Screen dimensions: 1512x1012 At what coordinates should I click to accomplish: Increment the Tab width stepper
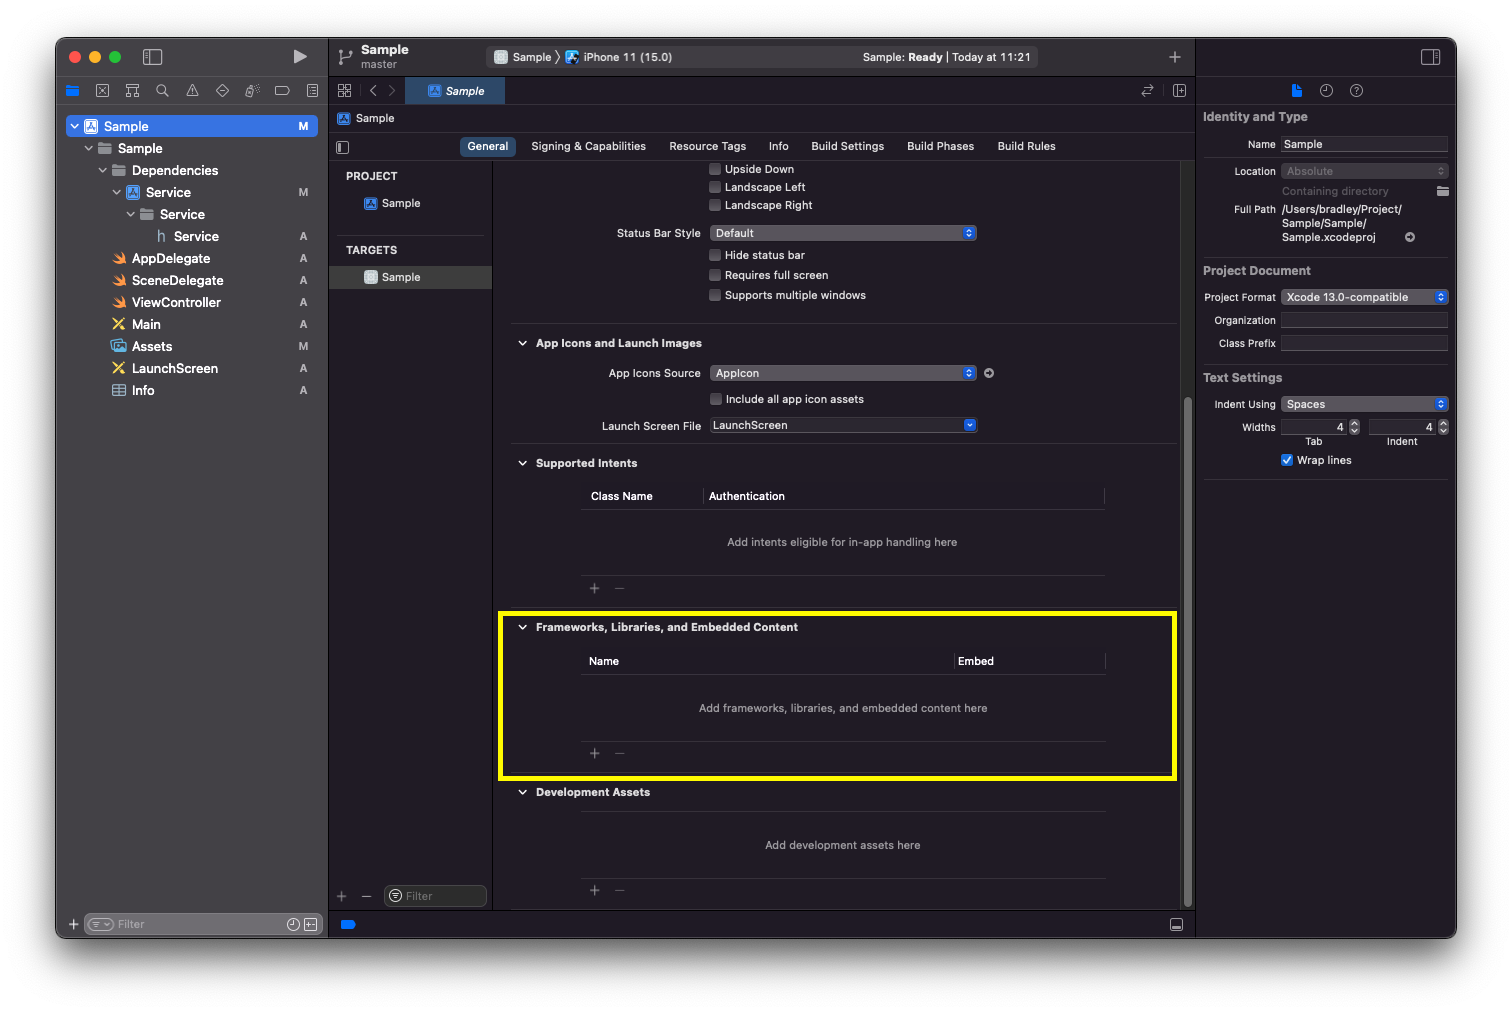pyautogui.click(x=1354, y=424)
